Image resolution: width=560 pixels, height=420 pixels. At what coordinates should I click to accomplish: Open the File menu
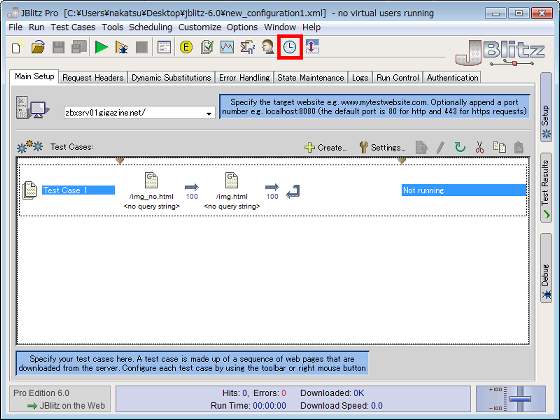pyautogui.click(x=15, y=27)
